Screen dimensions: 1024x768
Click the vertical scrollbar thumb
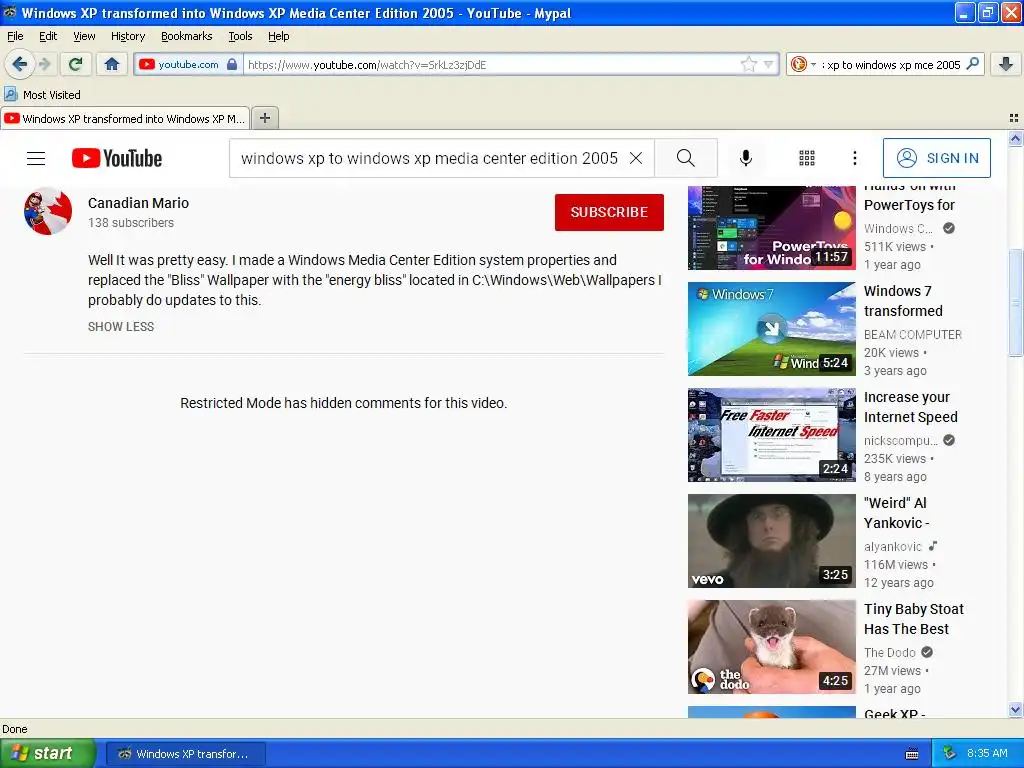click(1015, 302)
